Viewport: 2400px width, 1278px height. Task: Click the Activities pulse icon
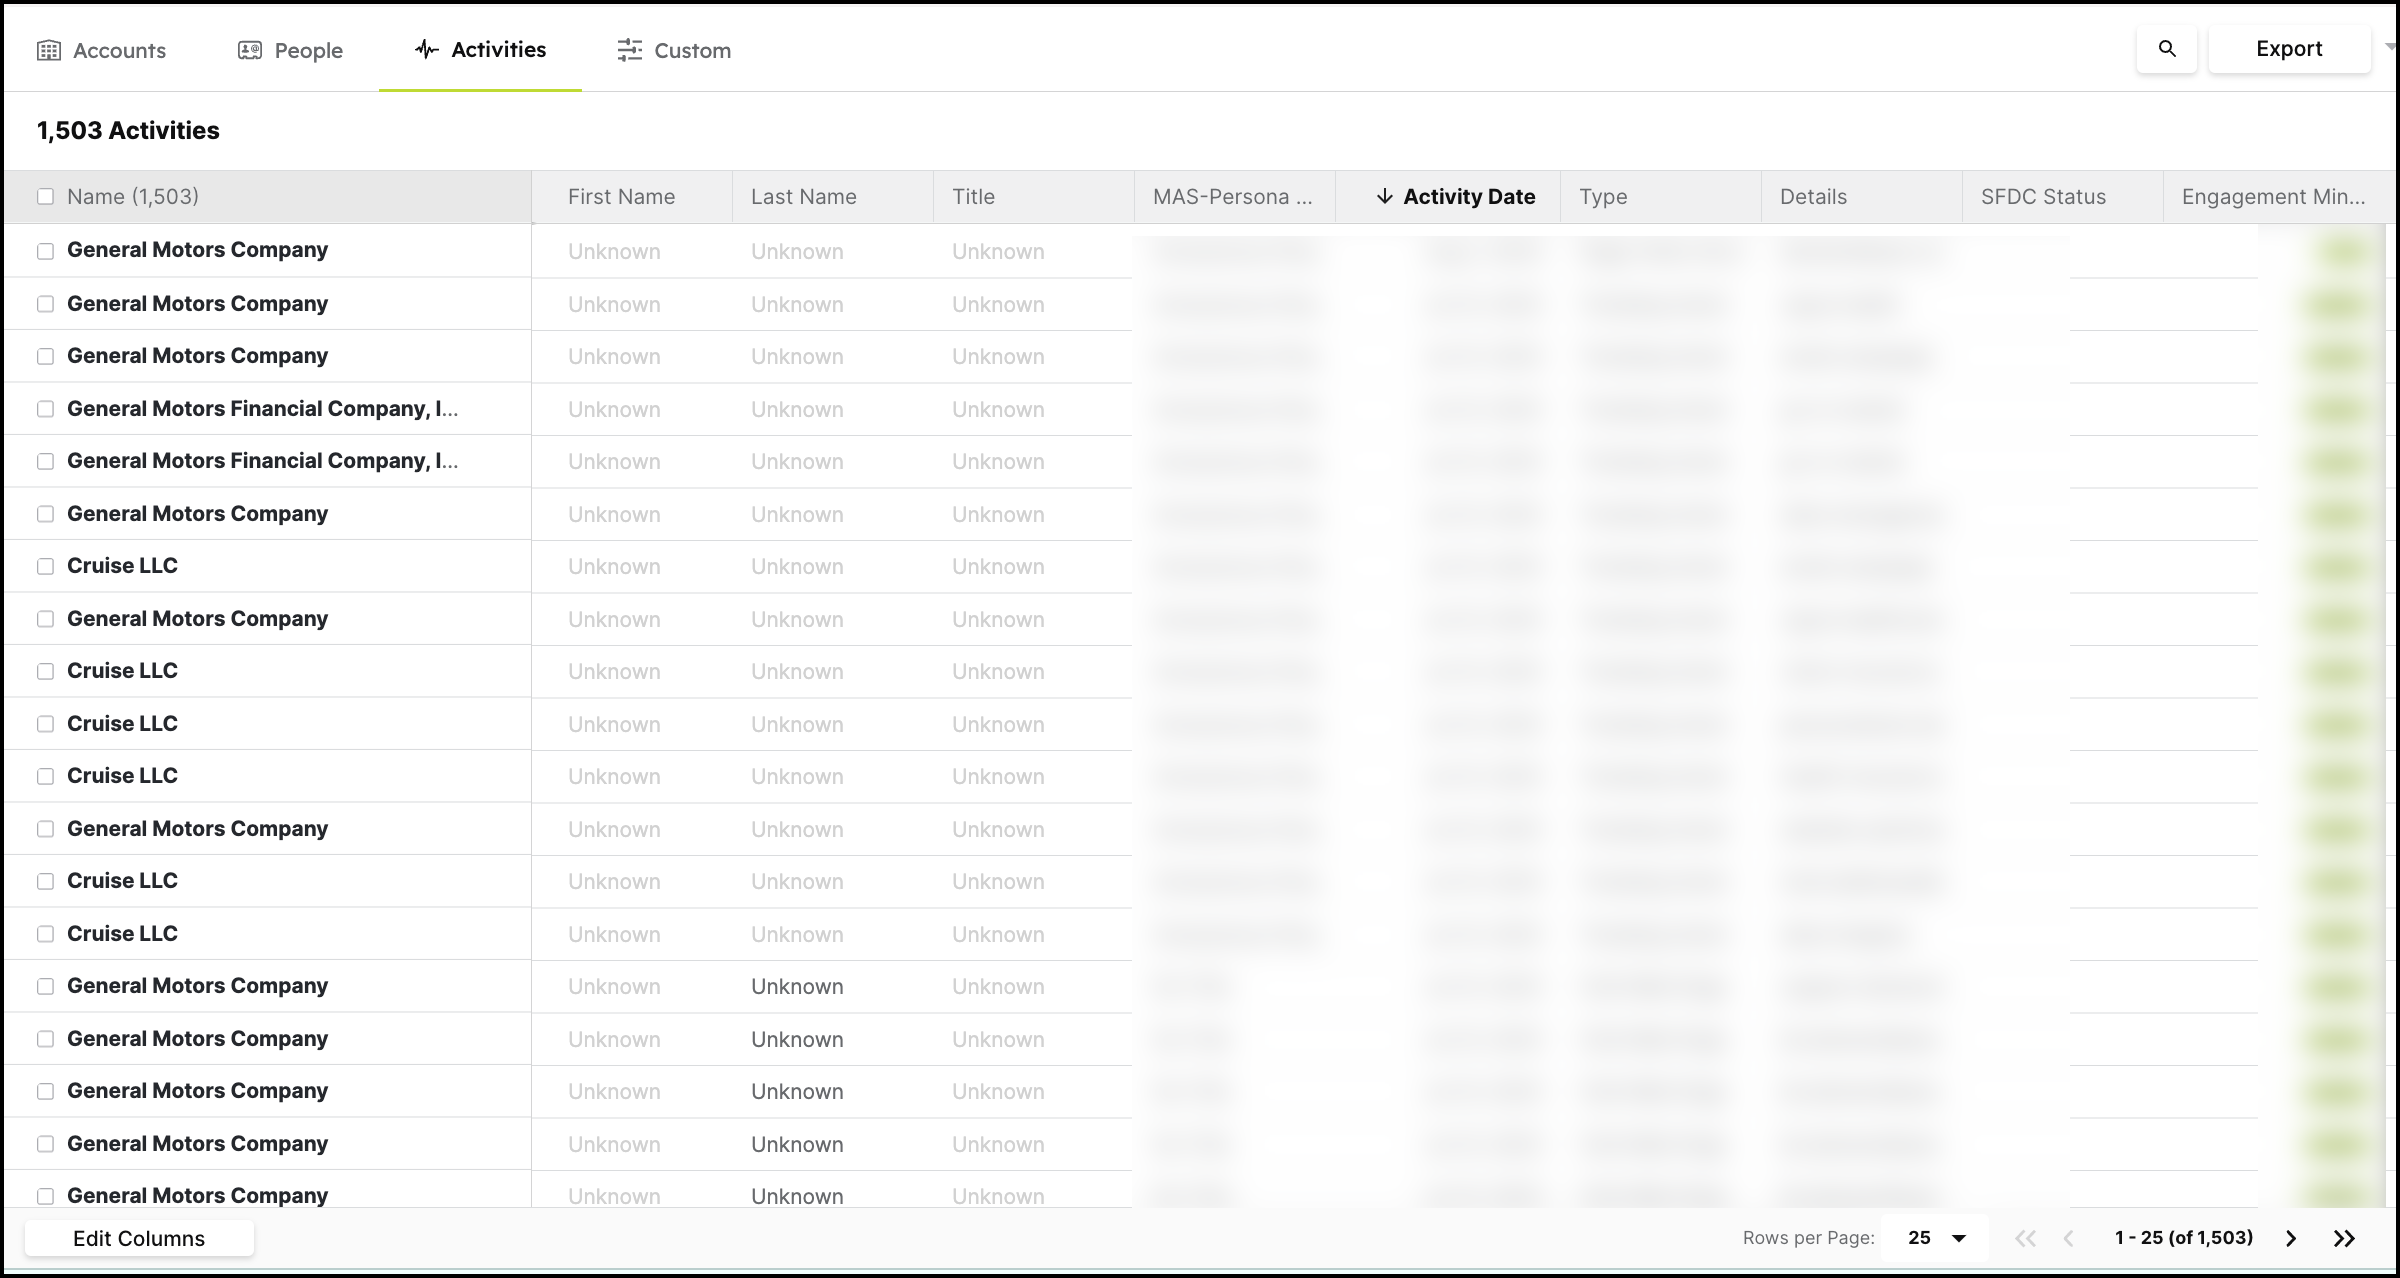tap(427, 50)
